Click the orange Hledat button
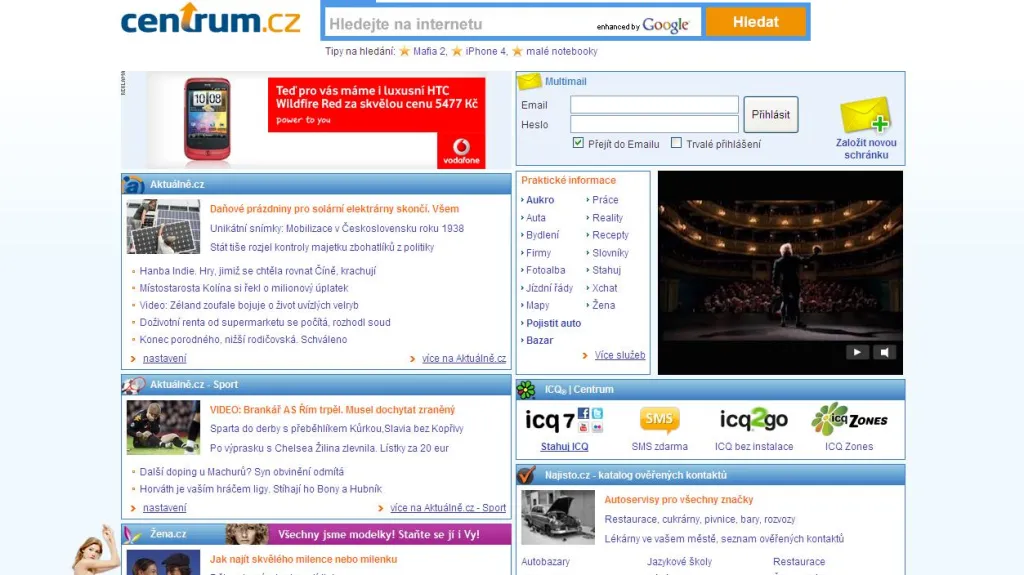 click(756, 22)
